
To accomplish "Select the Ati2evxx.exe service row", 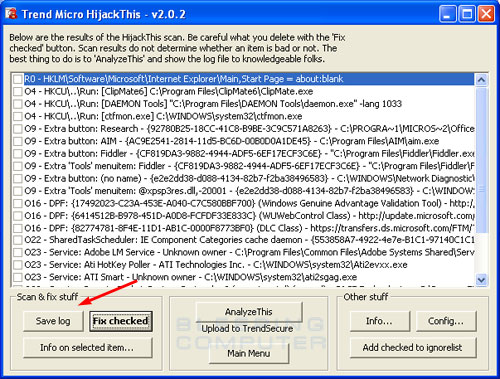I will pos(216,265).
